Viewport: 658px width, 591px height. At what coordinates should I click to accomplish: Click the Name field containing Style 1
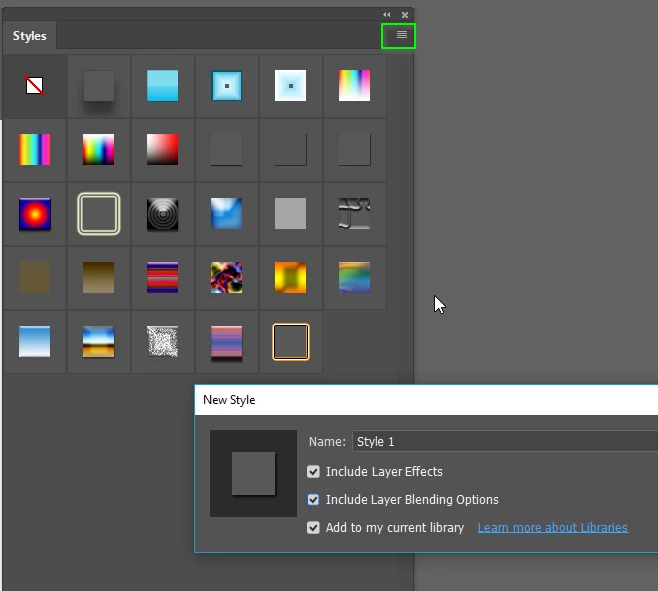click(505, 442)
